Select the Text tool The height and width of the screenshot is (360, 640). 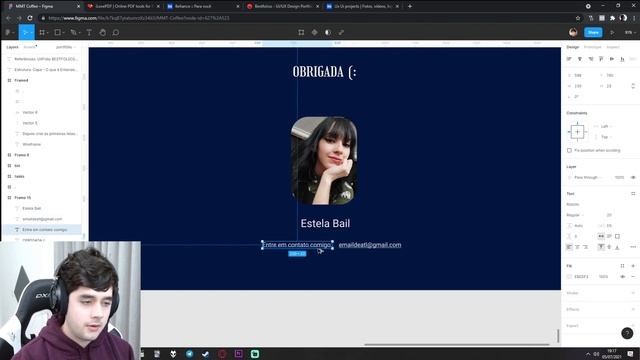click(89, 32)
